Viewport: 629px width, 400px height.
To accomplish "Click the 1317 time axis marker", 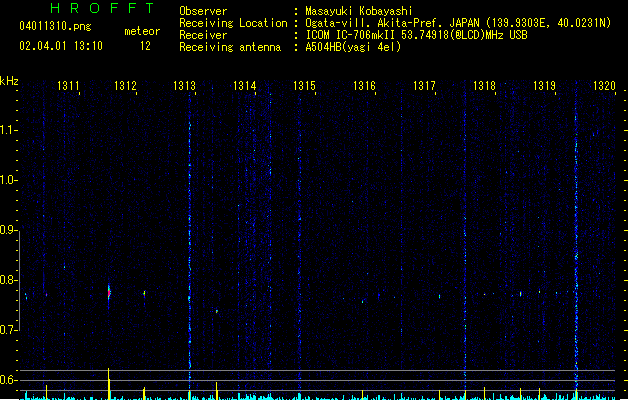I will point(424,85).
